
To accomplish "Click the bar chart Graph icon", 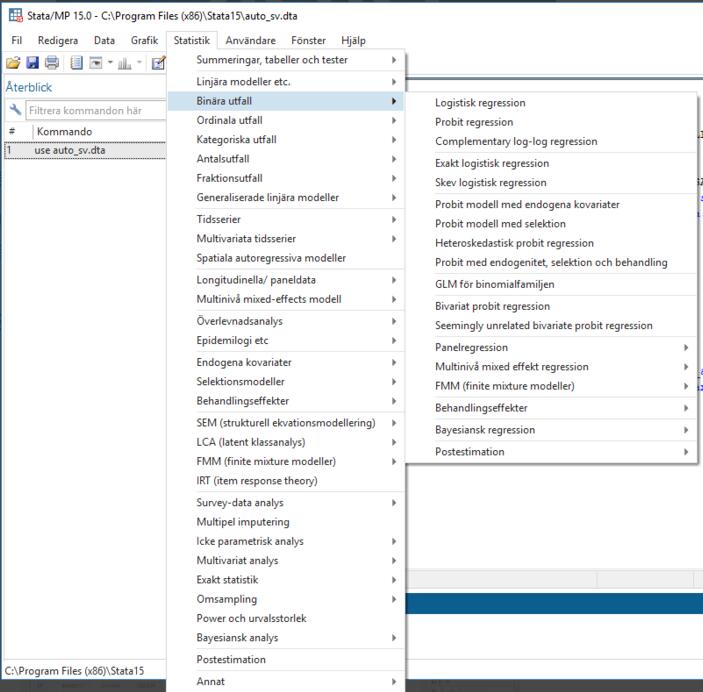I will 125,63.
